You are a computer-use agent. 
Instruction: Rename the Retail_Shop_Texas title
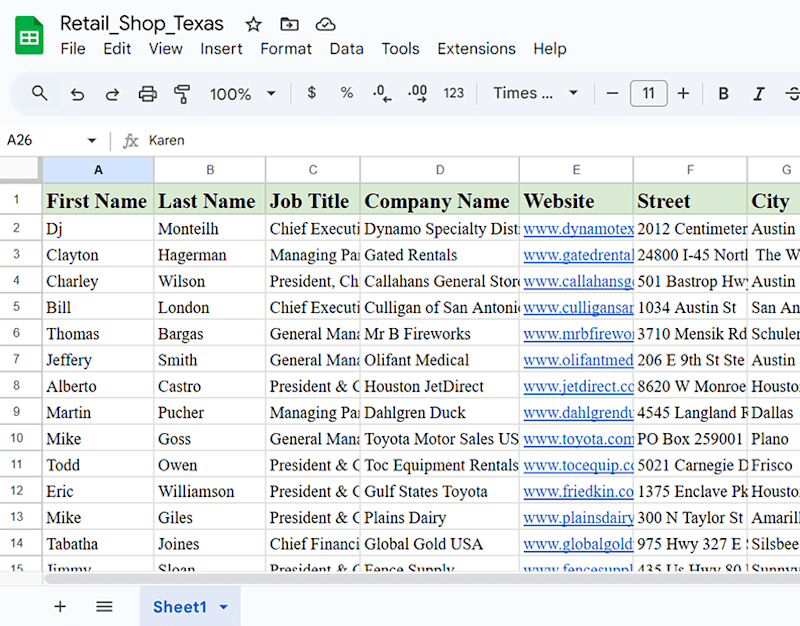(x=142, y=24)
